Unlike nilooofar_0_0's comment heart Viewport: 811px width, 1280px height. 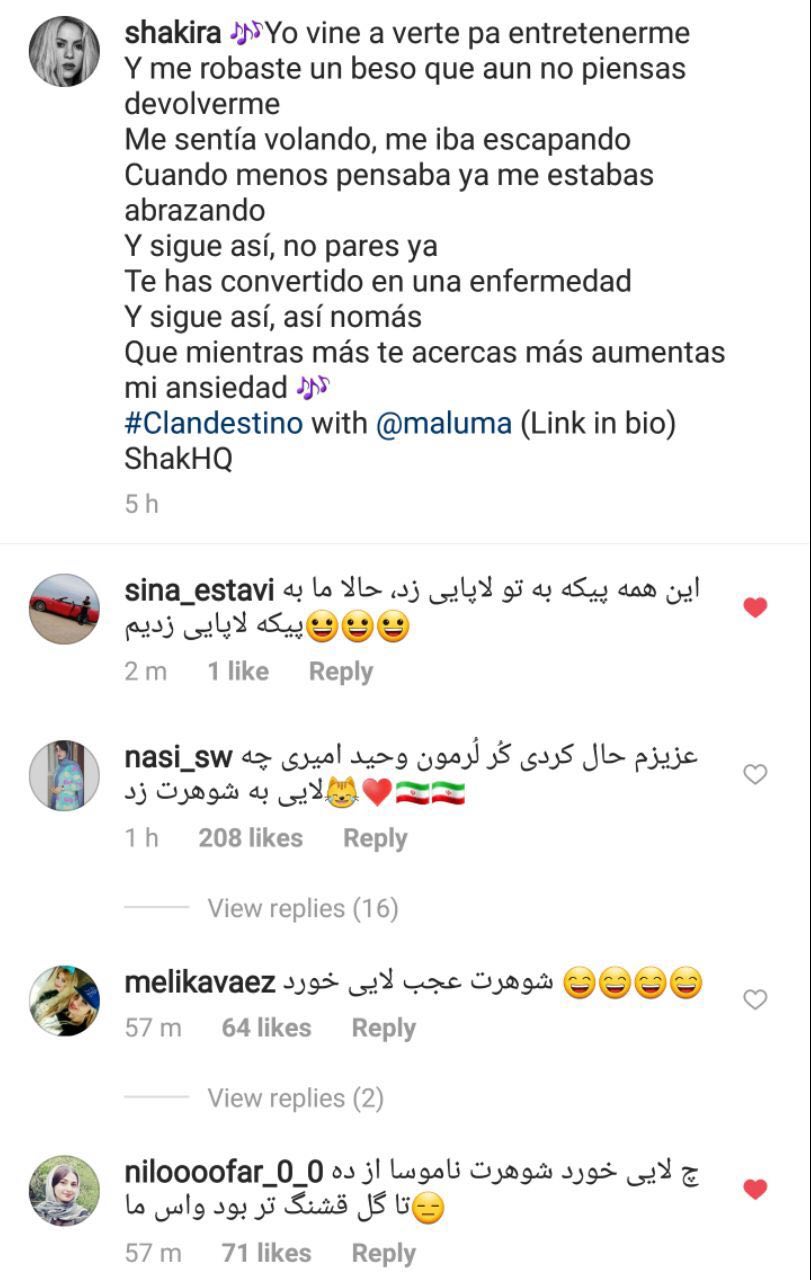click(x=756, y=1188)
